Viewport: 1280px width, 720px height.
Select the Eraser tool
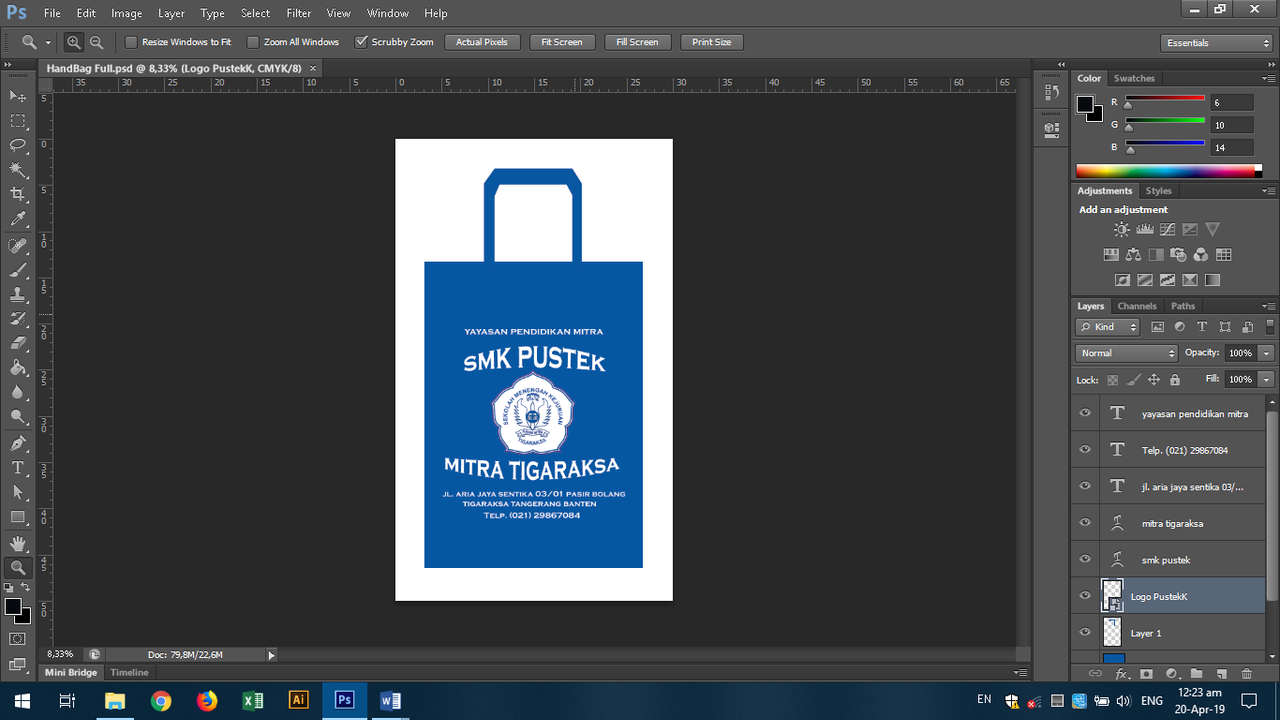tap(18, 343)
